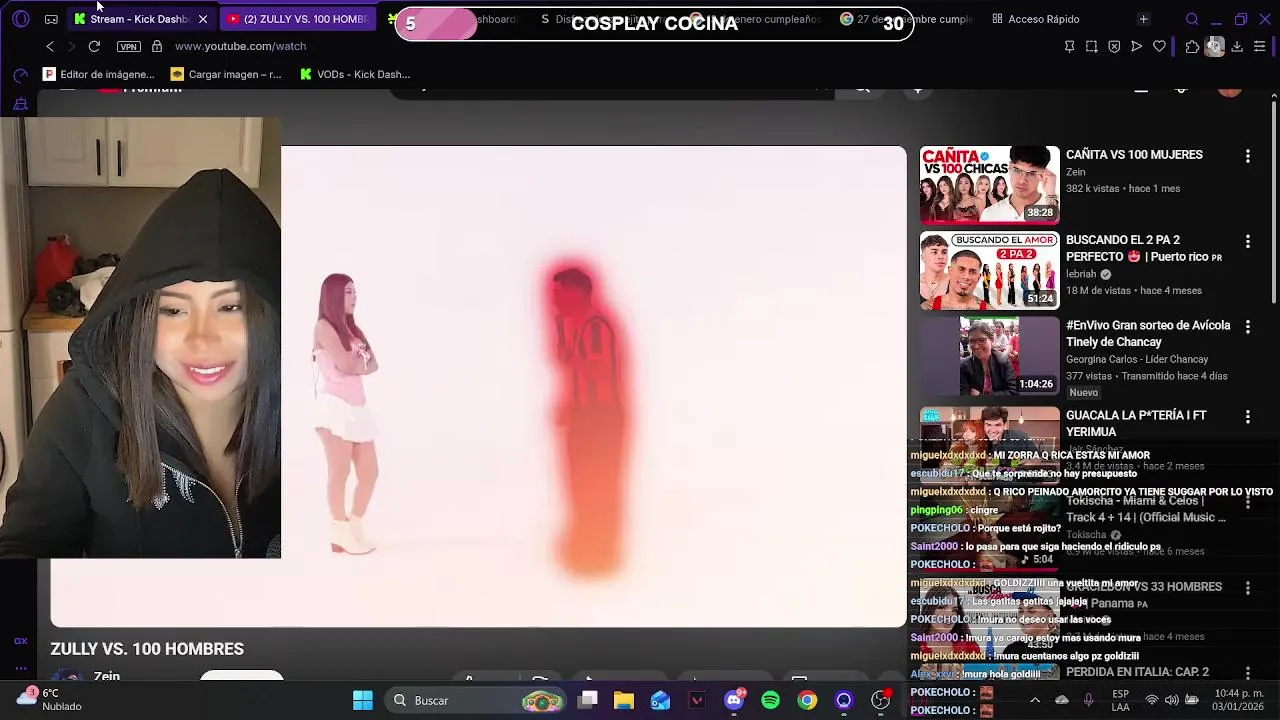This screenshot has height=720, width=1280.
Task: Toggle the VPN badge in address bar
Action: coord(129,46)
